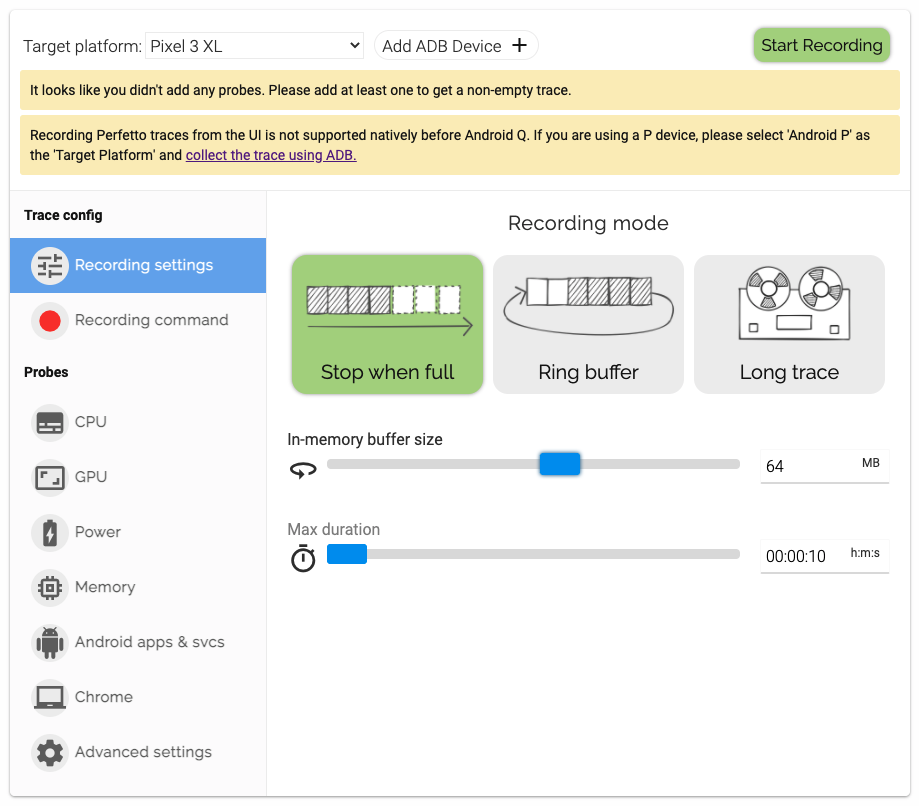Click the GPU probe icon

[x=50, y=478]
